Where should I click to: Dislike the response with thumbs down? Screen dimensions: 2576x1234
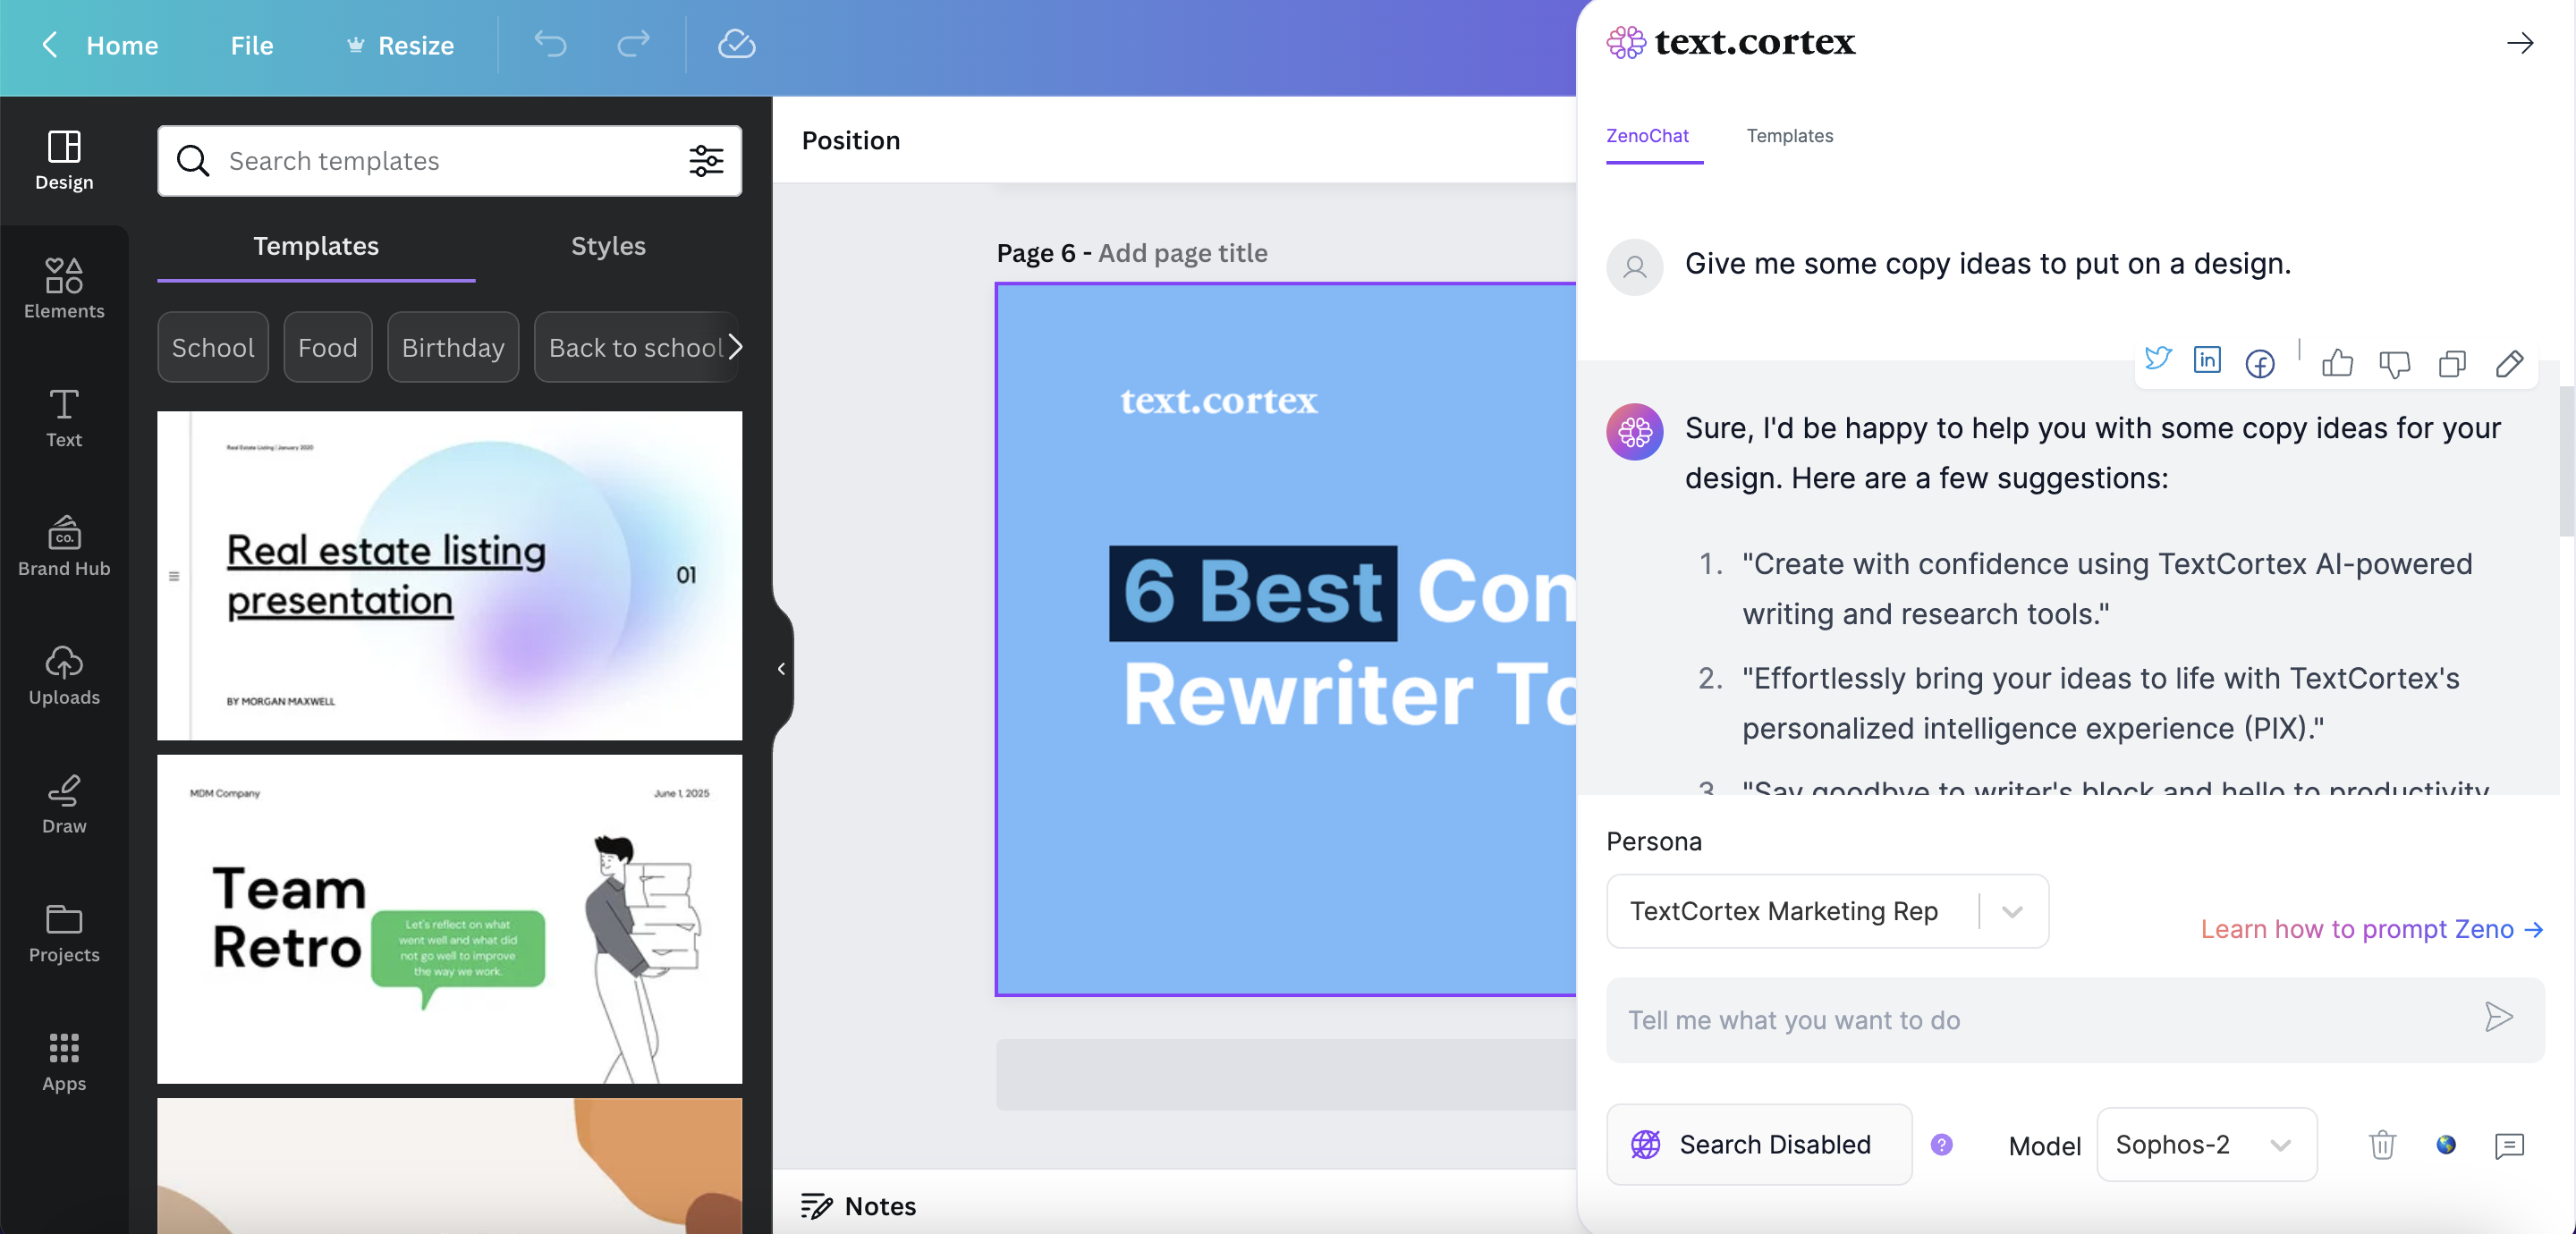click(x=2394, y=364)
